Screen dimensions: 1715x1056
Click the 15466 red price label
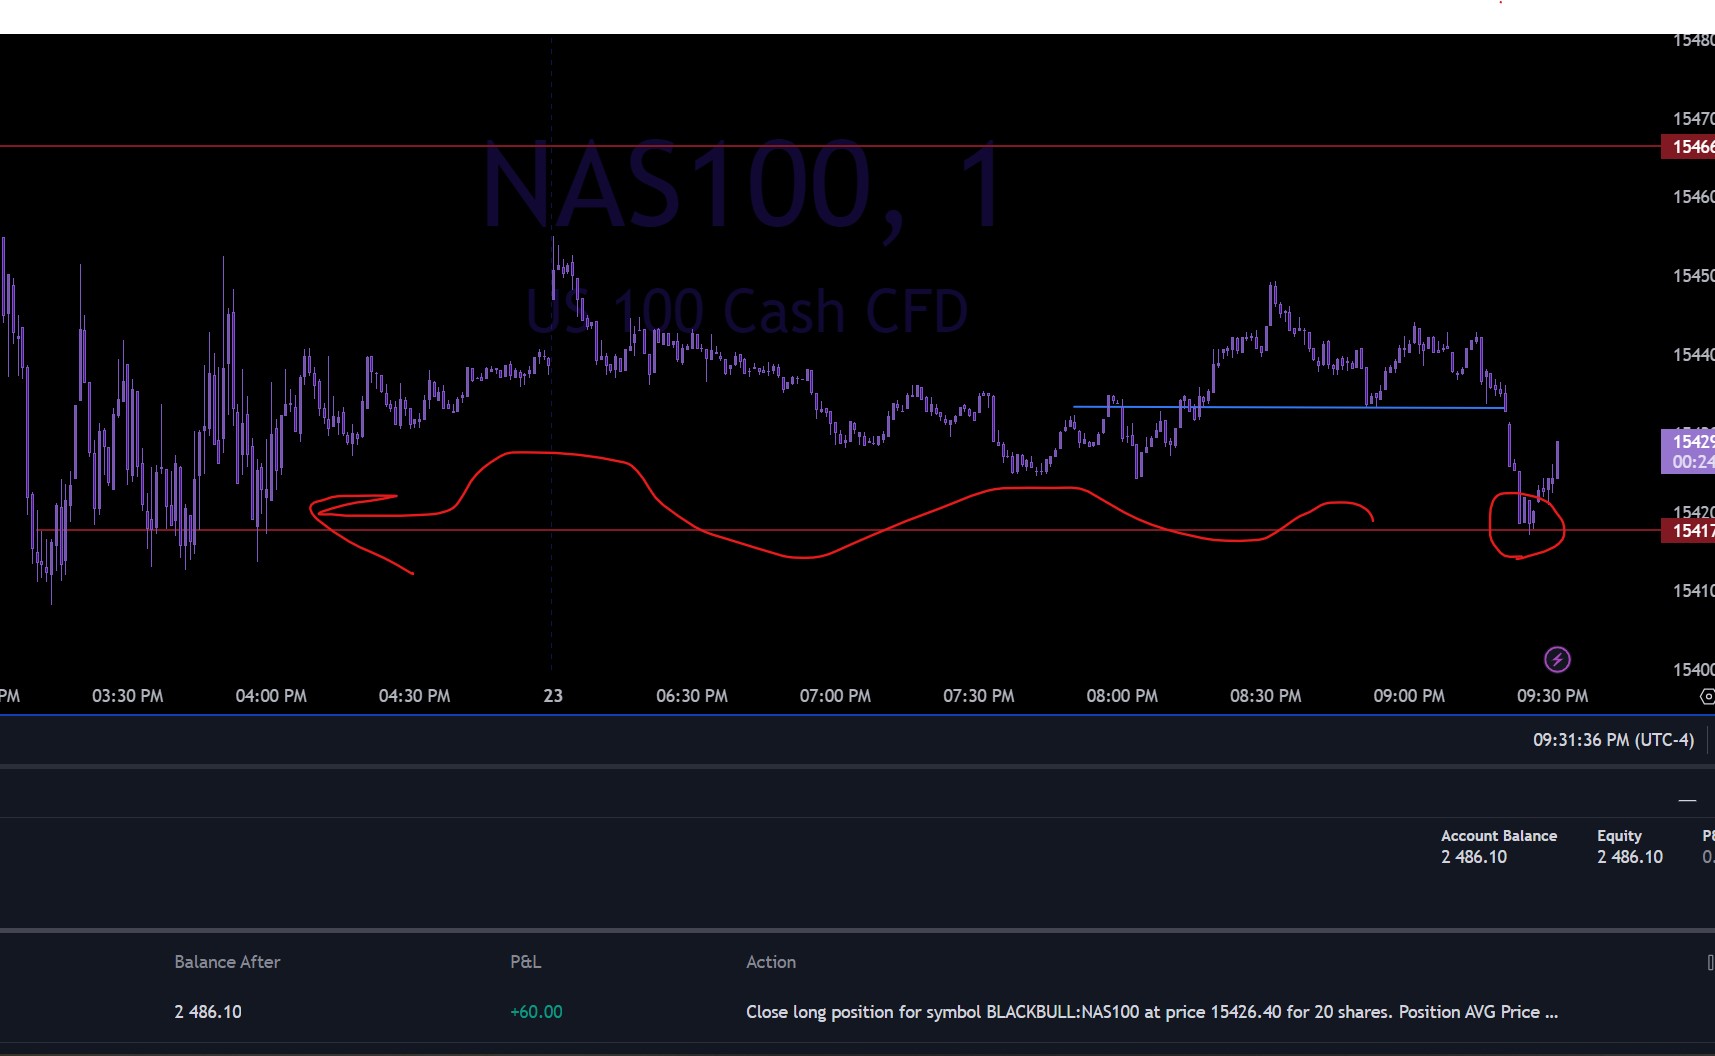coord(1691,147)
